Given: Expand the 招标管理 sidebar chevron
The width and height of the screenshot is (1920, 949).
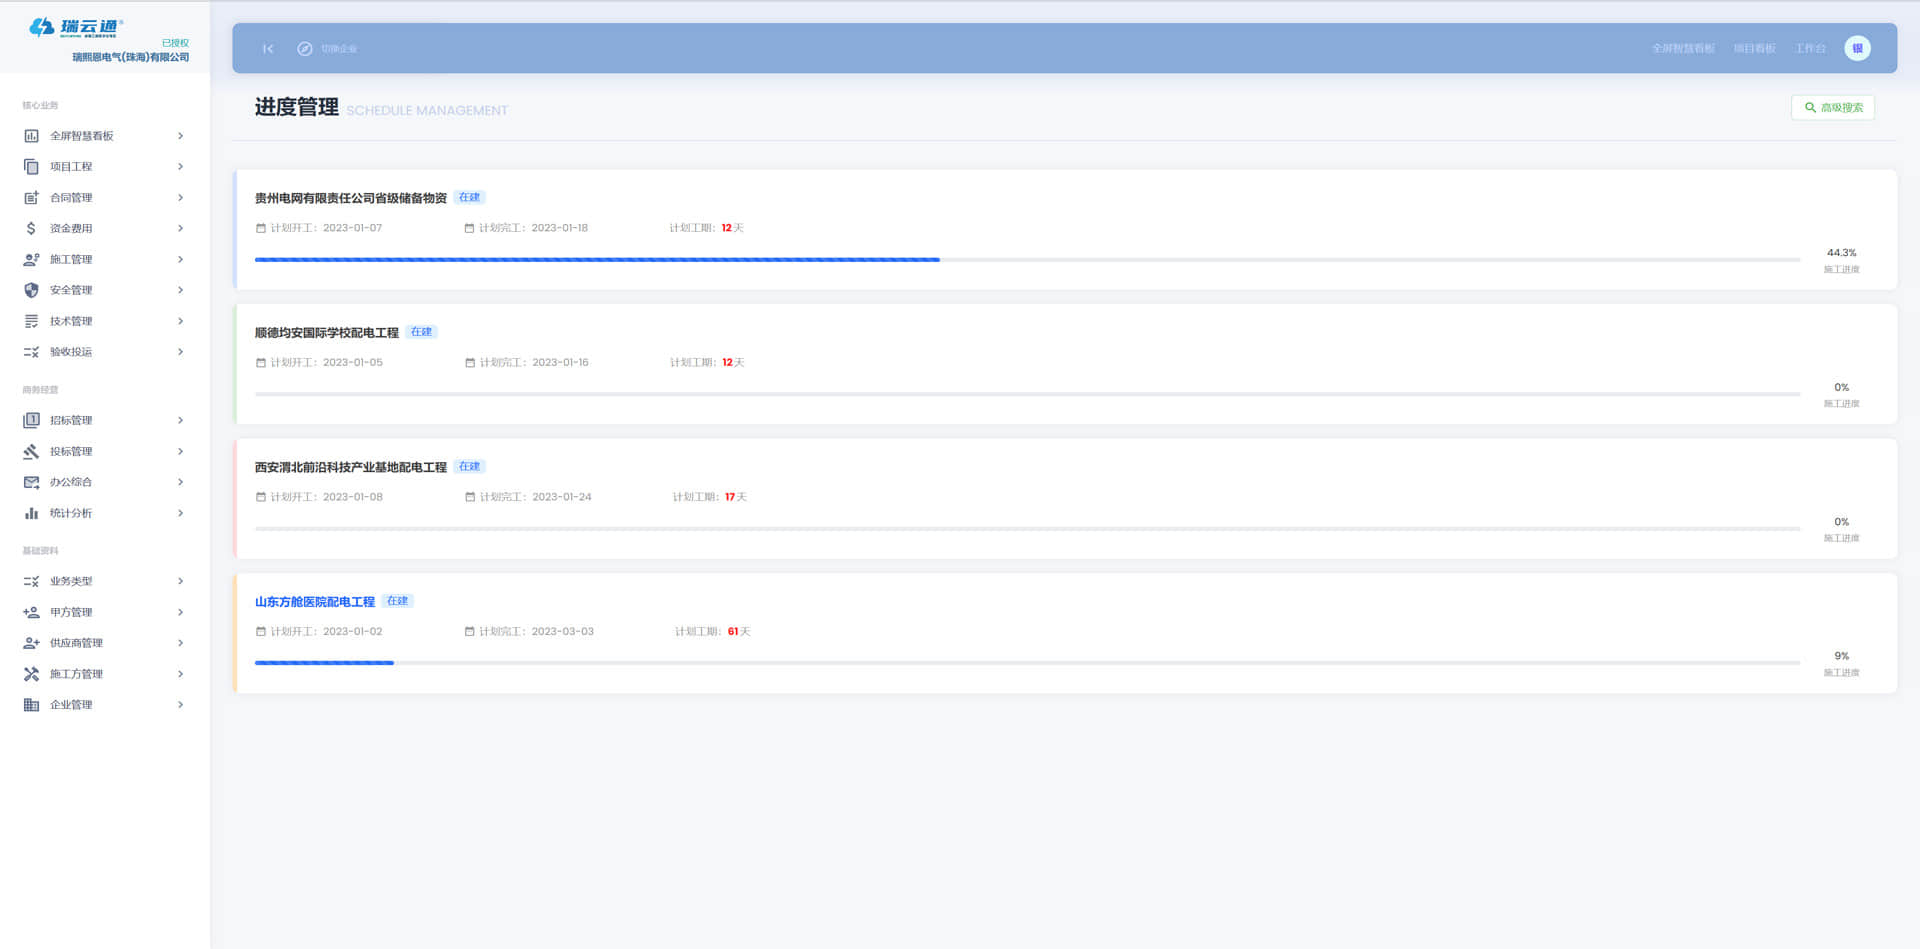Looking at the screenshot, I should pos(180,421).
